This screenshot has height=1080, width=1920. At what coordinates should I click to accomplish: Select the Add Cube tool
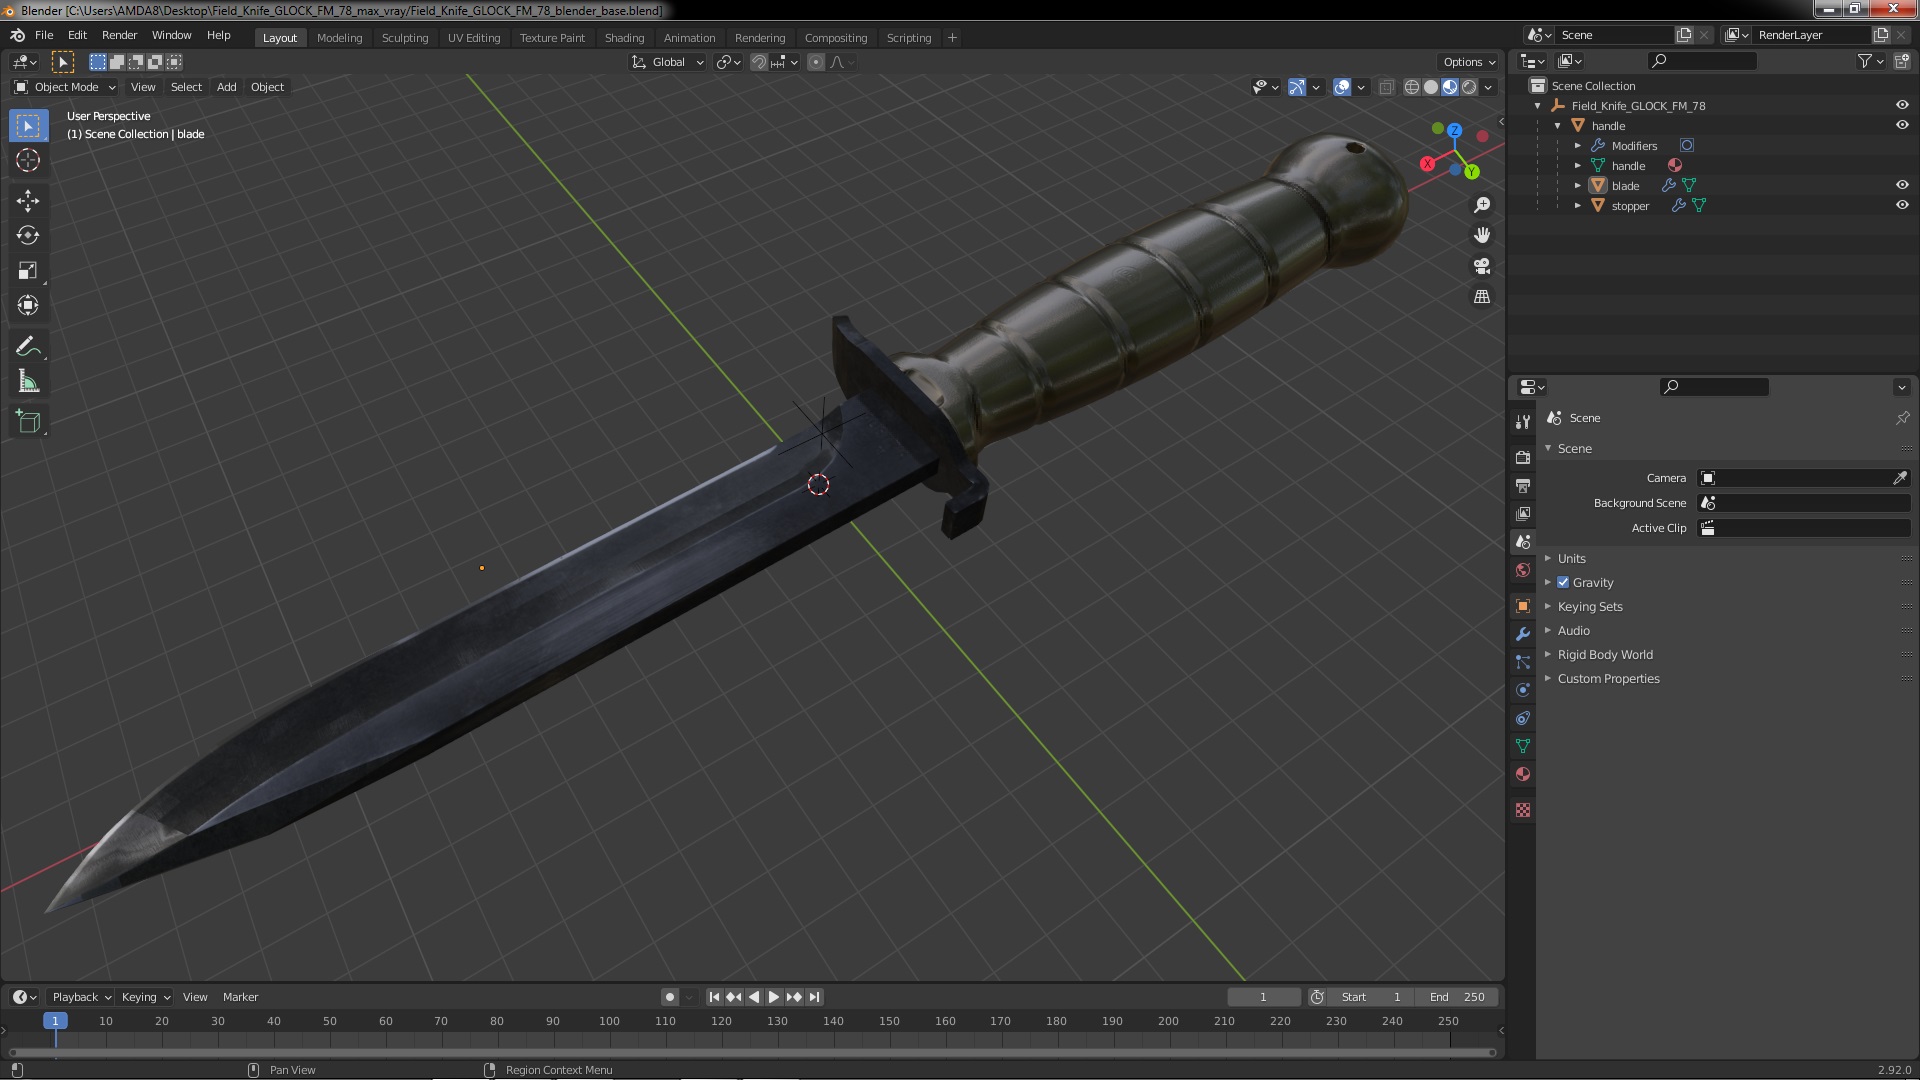28,422
